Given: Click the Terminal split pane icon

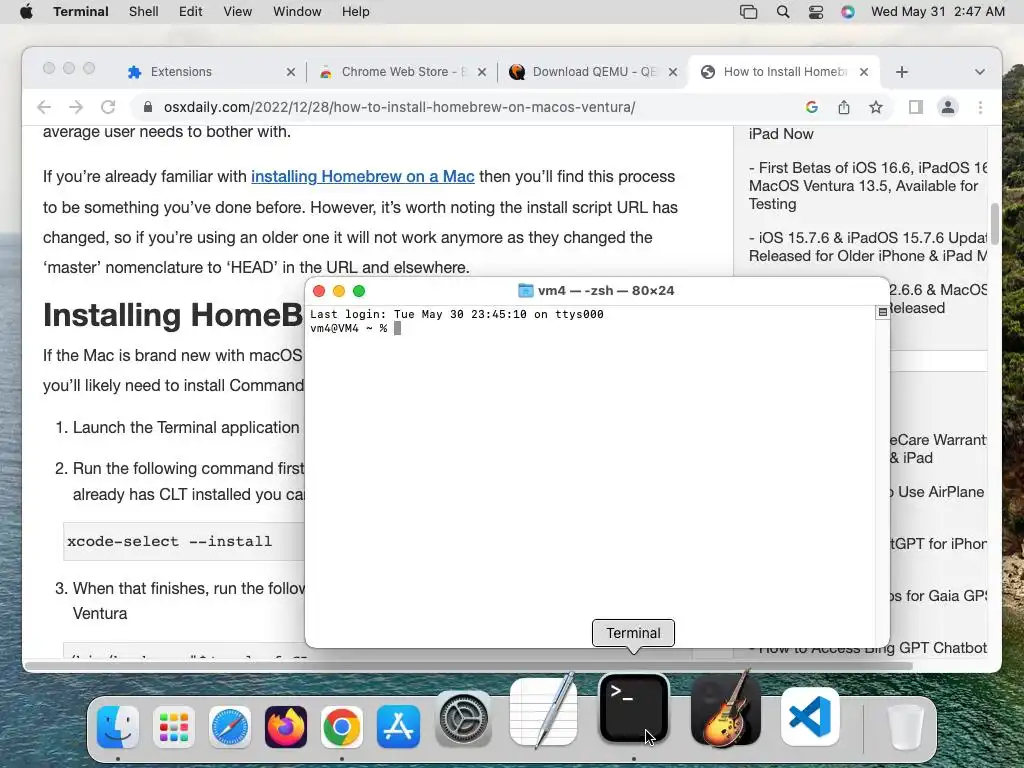Looking at the screenshot, I should click(882, 312).
